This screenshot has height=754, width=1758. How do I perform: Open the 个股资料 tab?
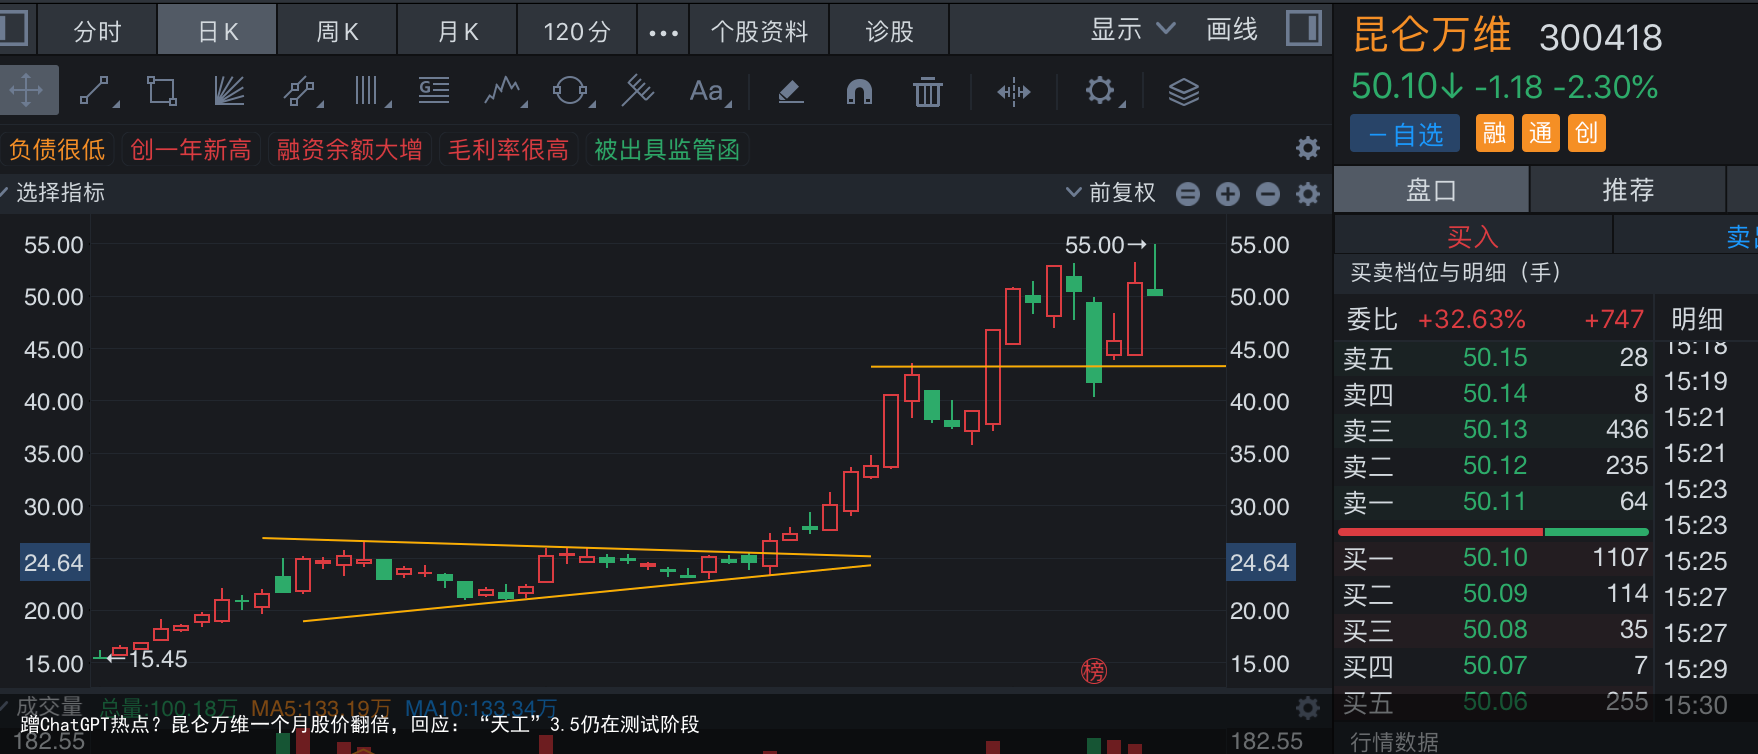tap(760, 31)
